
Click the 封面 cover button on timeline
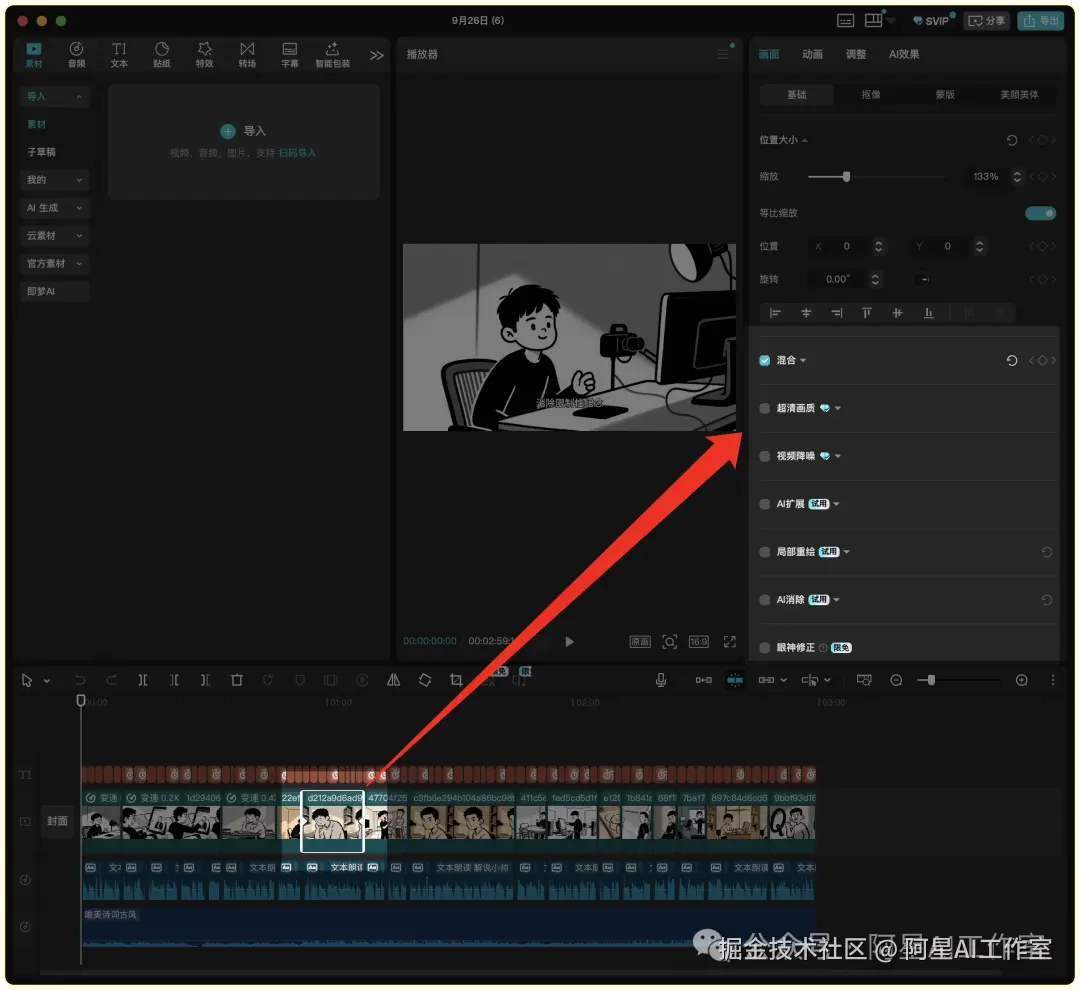click(x=57, y=821)
